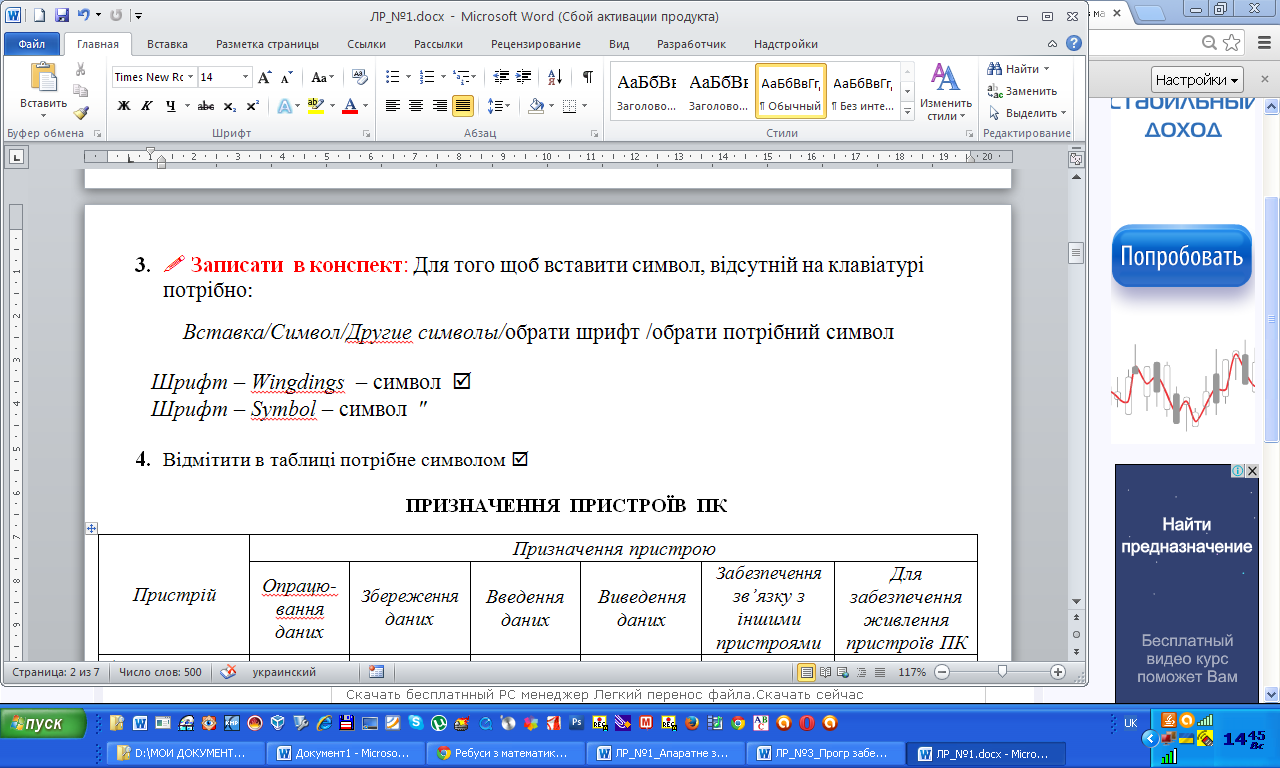
Task: Toggle paragraph marks display (¶)
Action: 587,77
